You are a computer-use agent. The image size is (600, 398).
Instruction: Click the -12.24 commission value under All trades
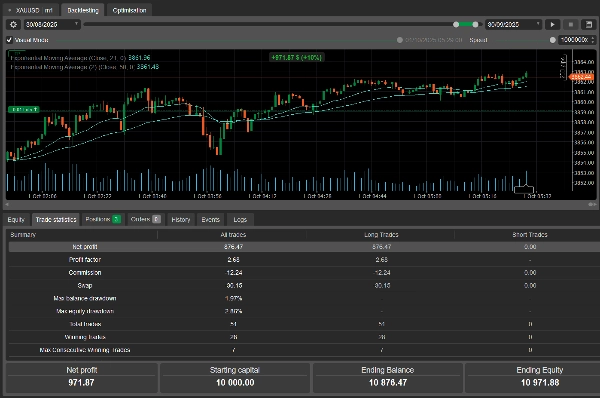(x=233, y=272)
